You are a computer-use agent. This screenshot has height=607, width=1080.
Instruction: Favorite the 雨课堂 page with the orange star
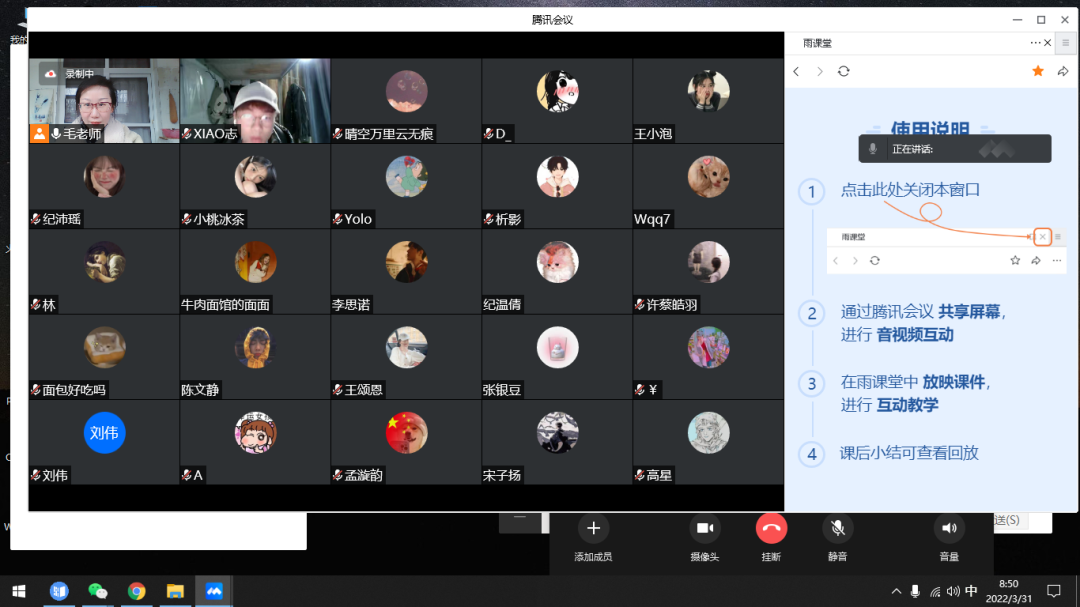(1038, 71)
